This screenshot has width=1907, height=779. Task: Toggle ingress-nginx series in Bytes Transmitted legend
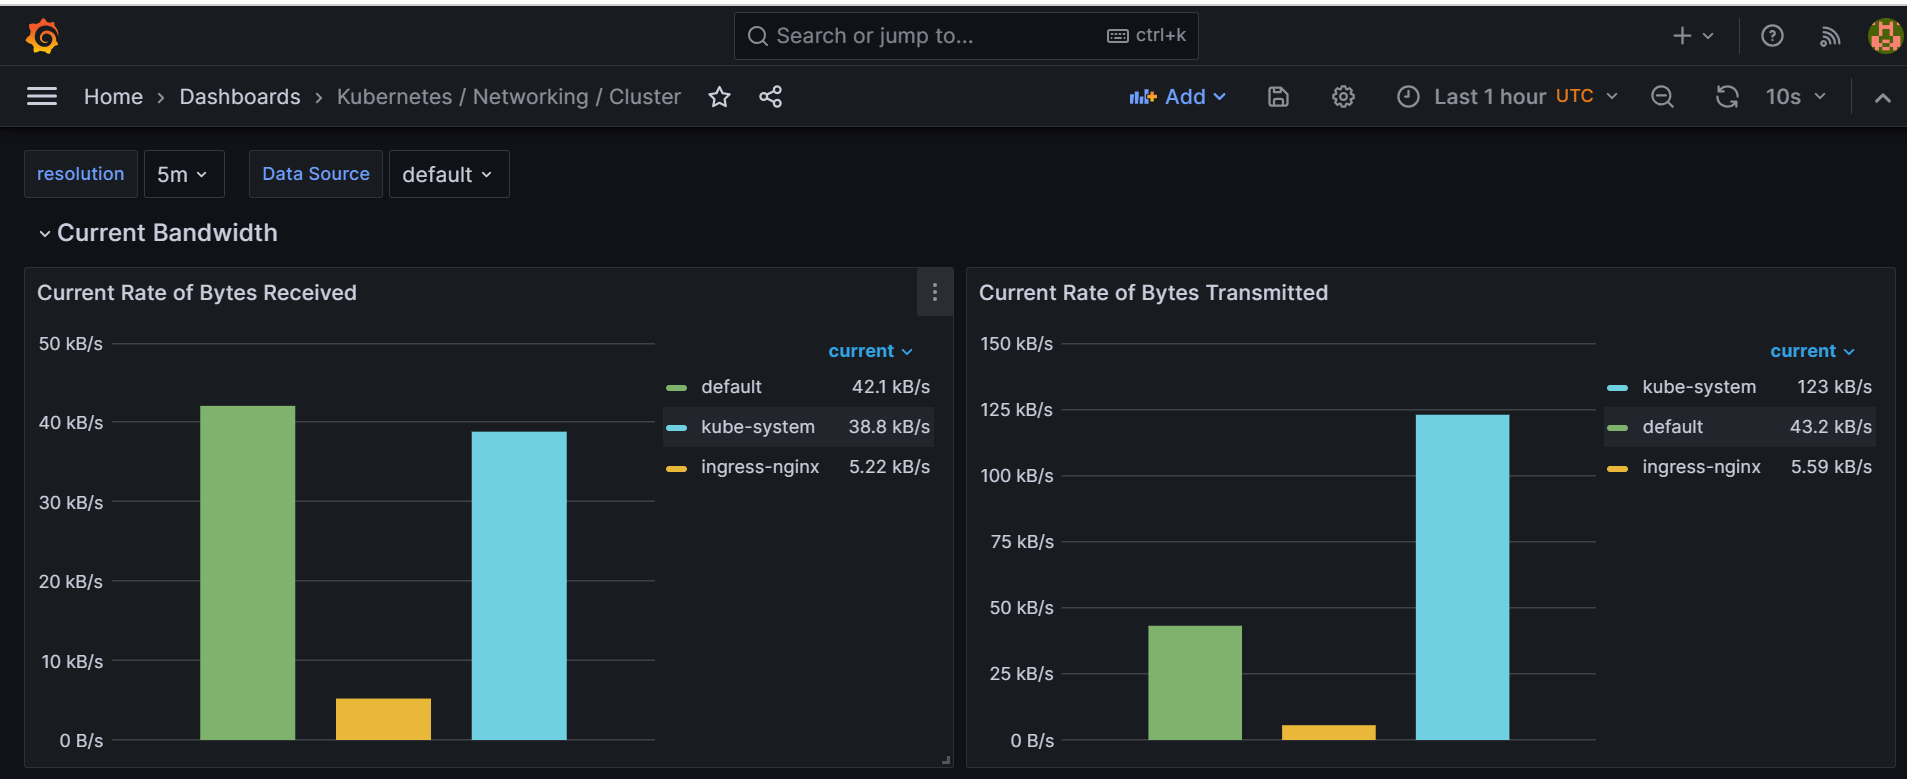1701,467
